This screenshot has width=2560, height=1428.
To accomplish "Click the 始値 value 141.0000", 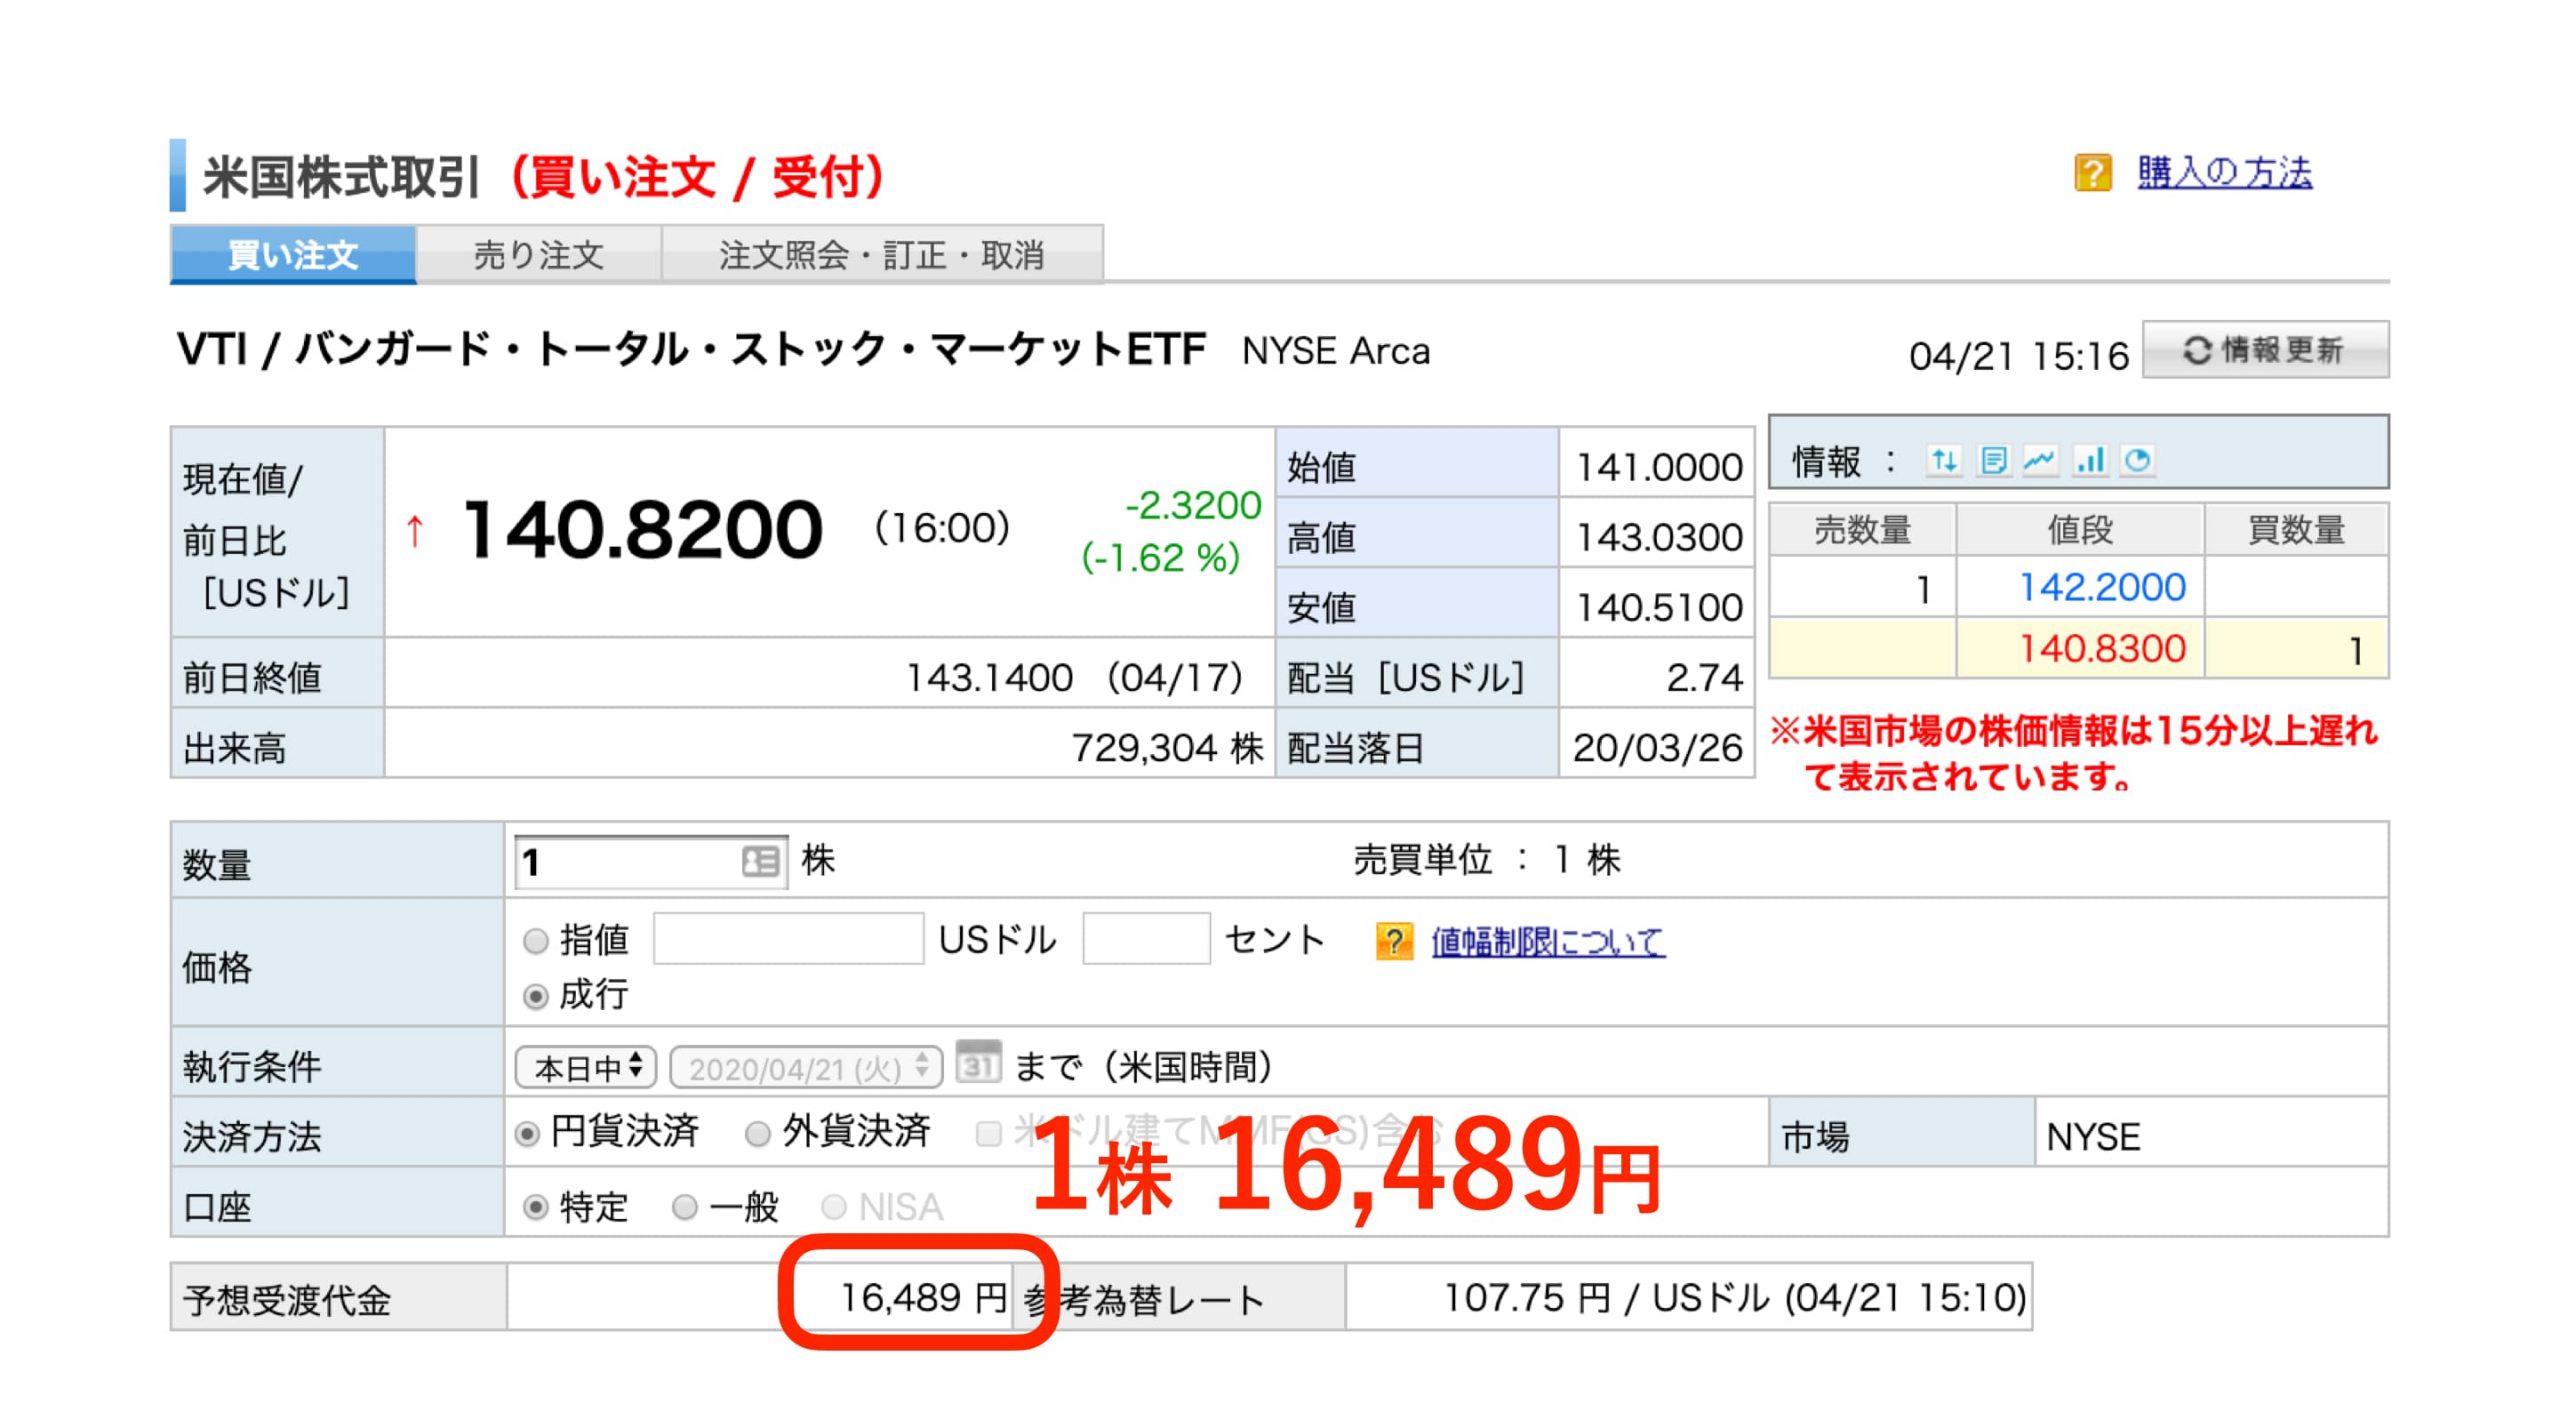I will [x=1659, y=467].
